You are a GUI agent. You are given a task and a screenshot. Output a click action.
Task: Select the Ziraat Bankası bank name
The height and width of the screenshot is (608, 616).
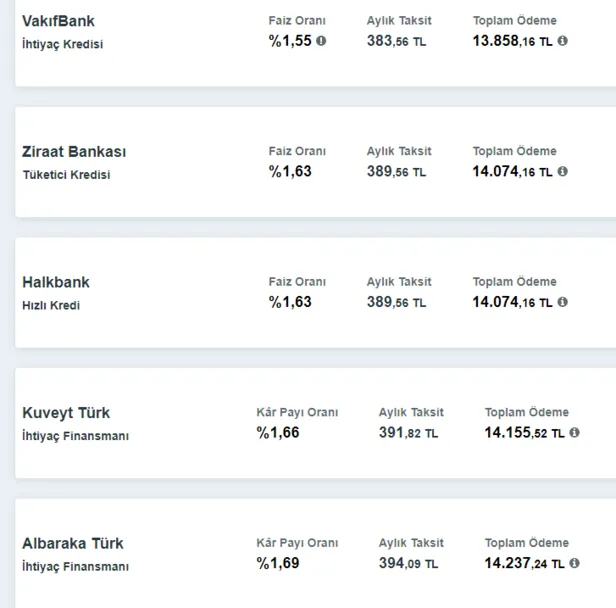pyautogui.click(x=74, y=152)
